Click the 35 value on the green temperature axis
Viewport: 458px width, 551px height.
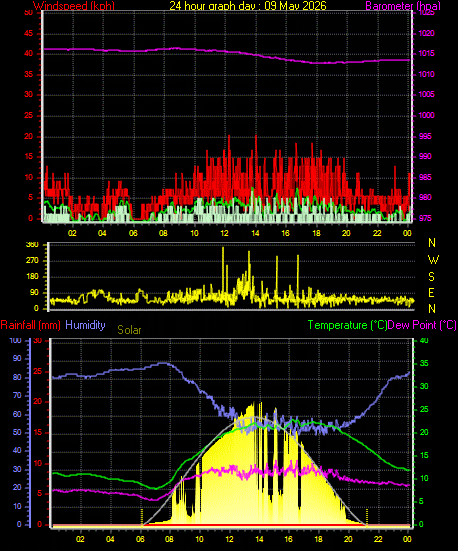click(424, 363)
